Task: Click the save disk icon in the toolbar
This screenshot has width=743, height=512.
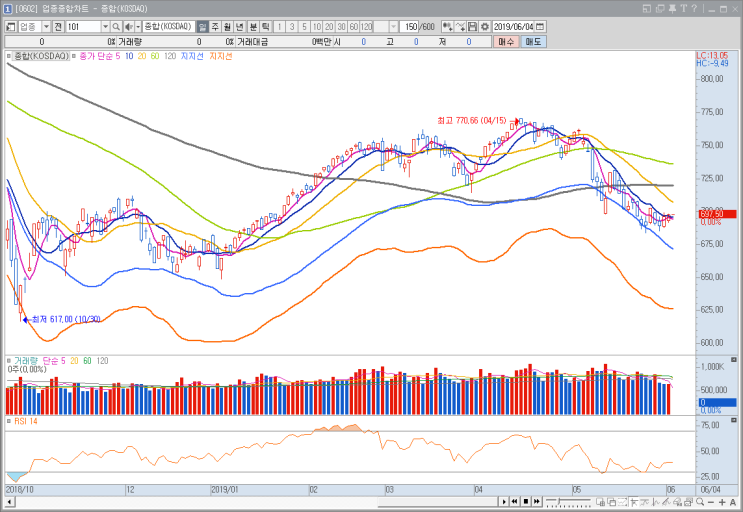Action: coord(472,27)
